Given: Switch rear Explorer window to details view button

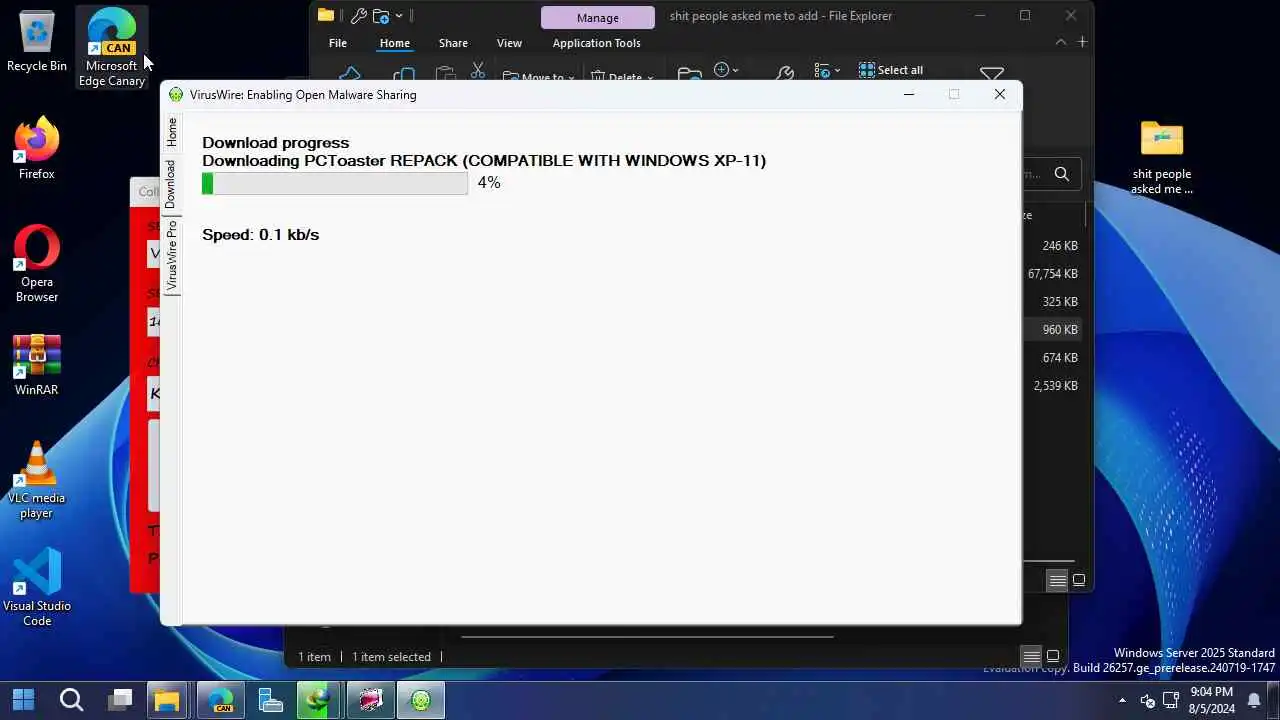Looking at the screenshot, I should (x=1031, y=656).
